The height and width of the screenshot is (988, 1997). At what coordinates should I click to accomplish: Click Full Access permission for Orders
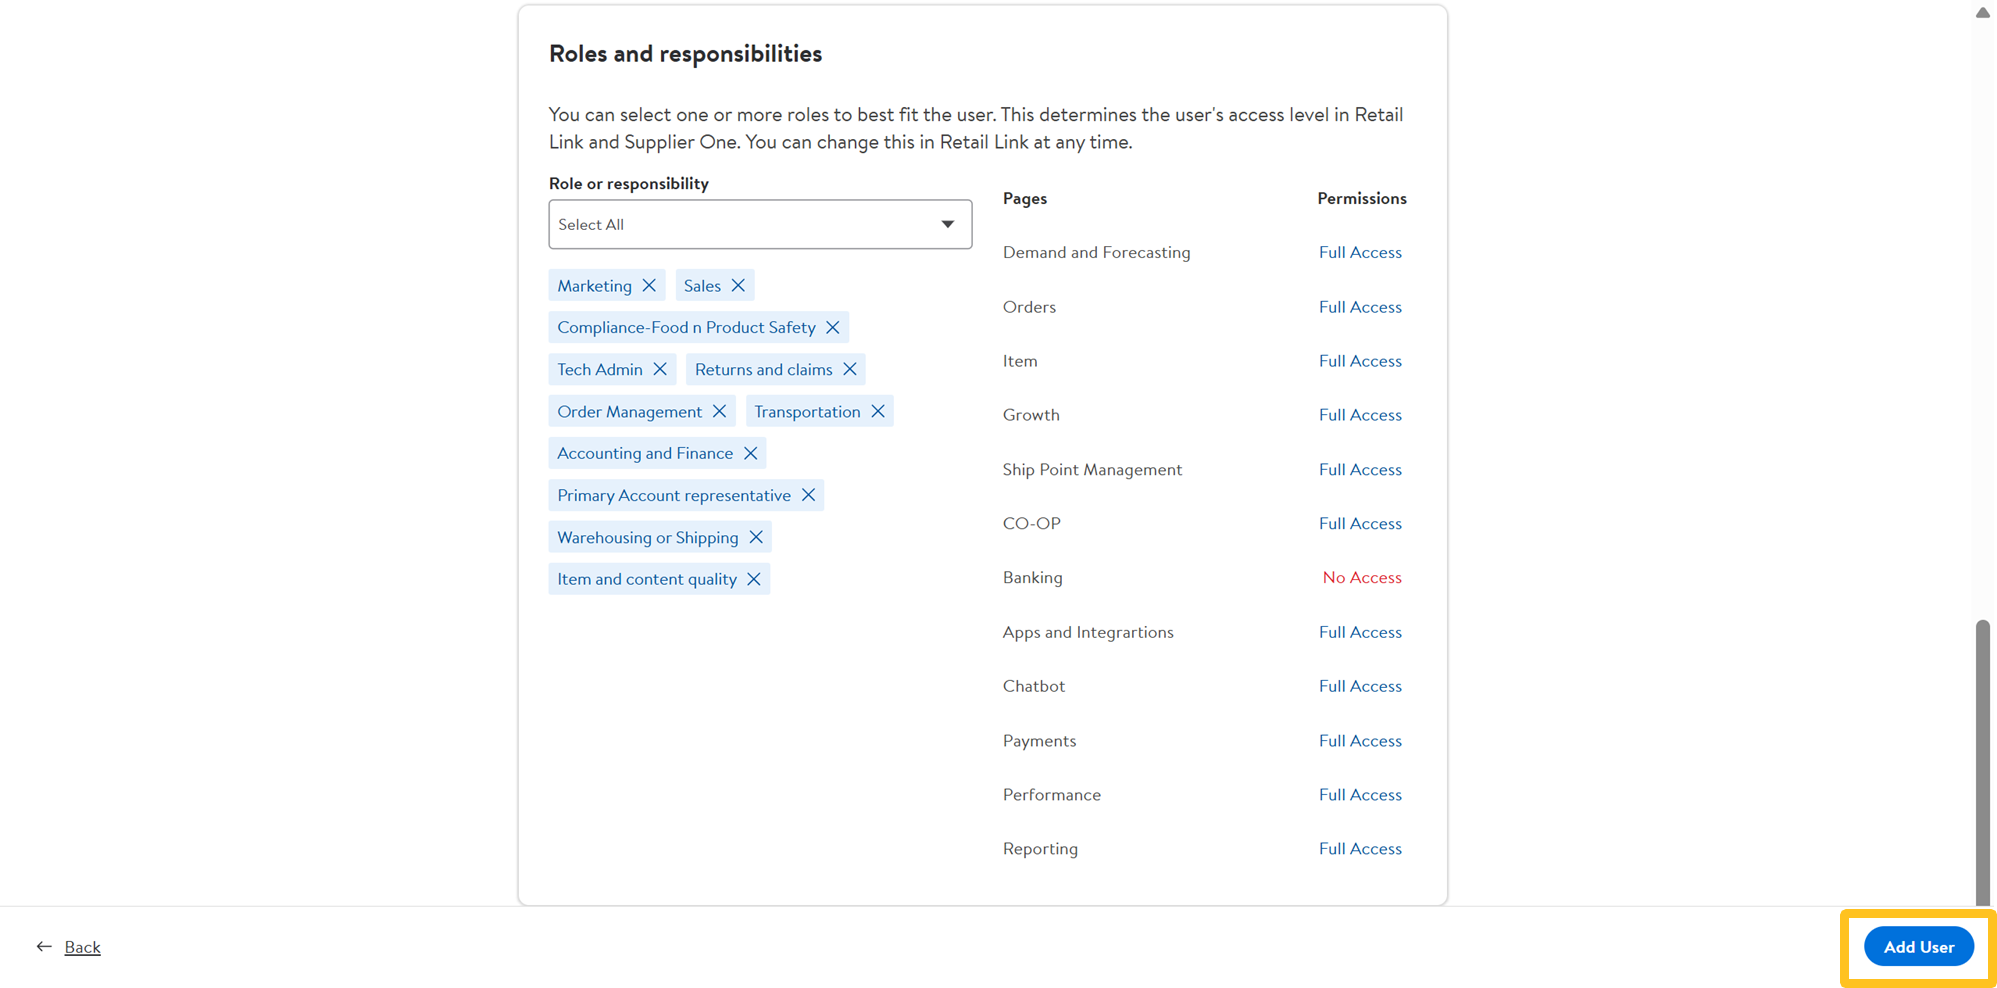(x=1359, y=307)
